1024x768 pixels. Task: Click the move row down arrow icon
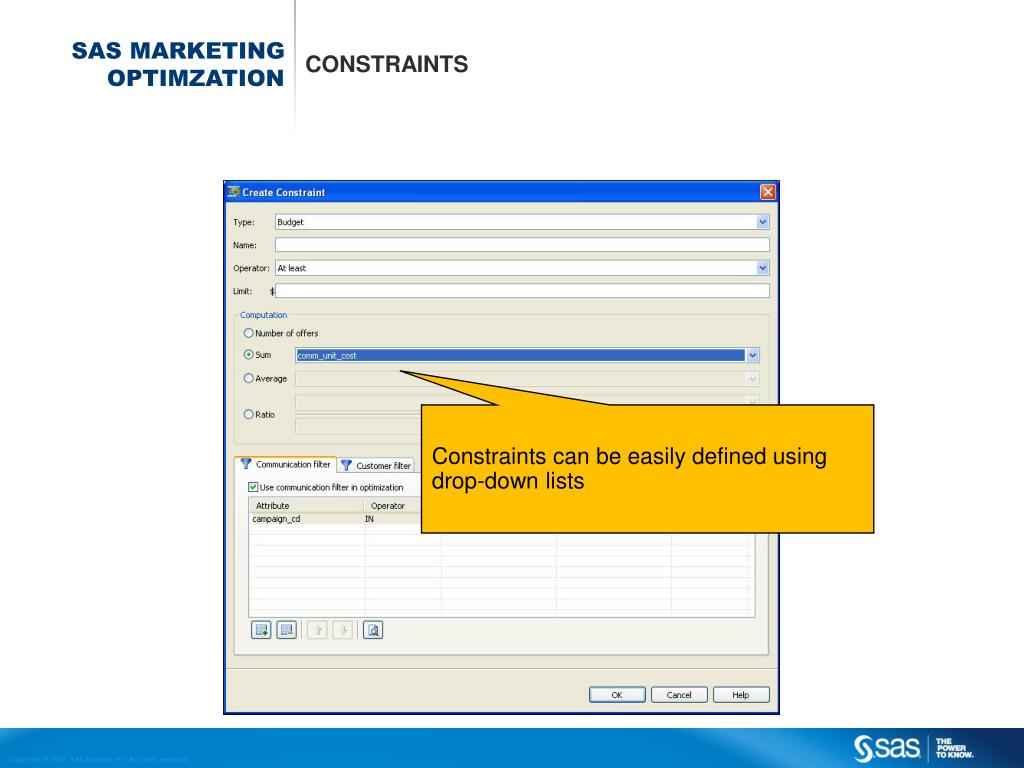tap(343, 630)
